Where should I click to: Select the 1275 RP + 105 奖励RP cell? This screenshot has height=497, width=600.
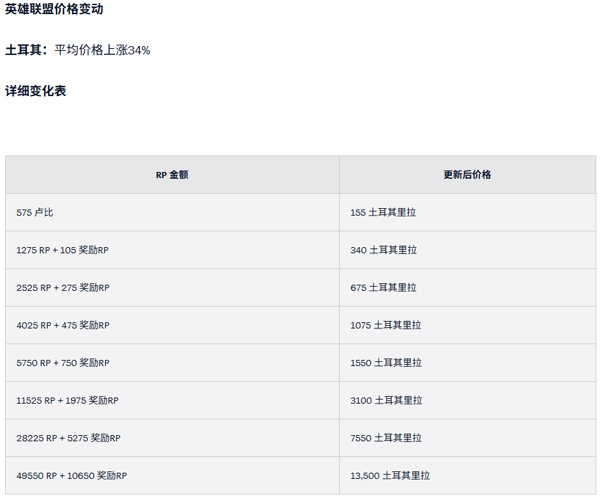pos(62,250)
